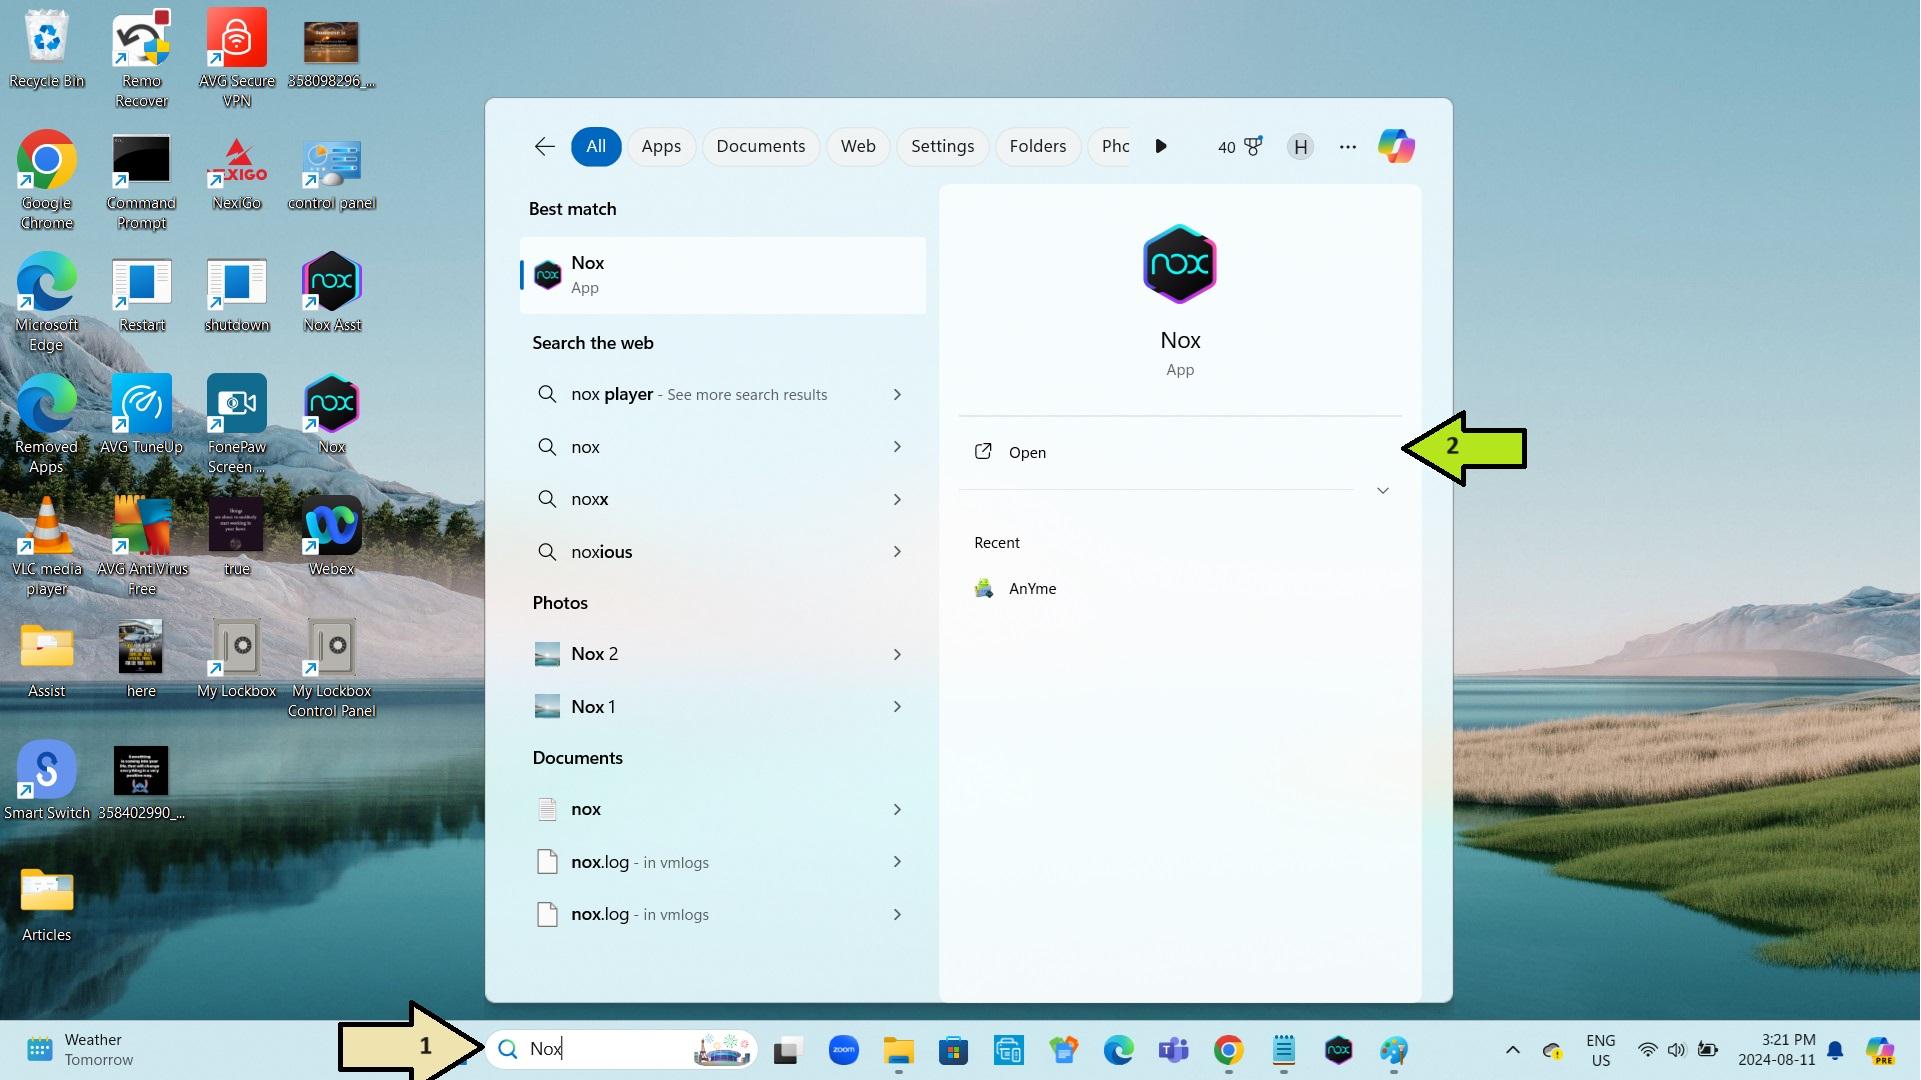Click the rewards points trophy icon
Screen dimensions: 1921x1080
1253,146
